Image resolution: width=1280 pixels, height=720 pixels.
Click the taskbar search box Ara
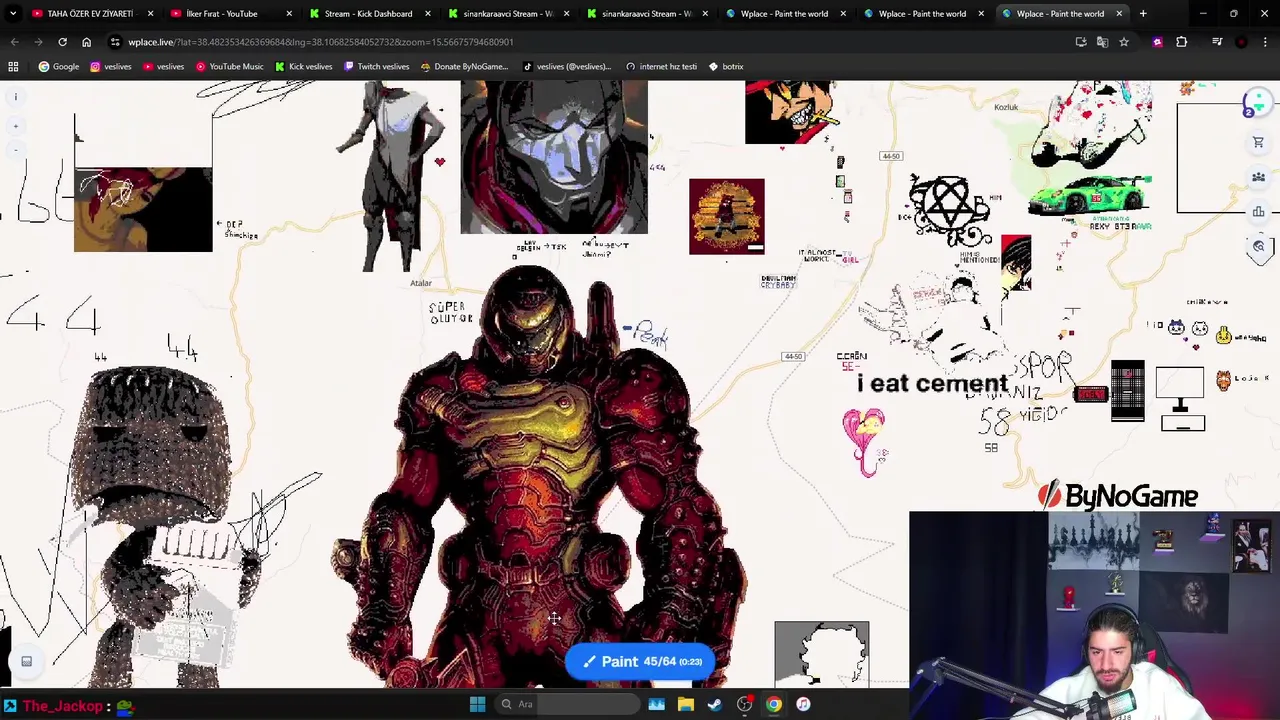point(568,704)
